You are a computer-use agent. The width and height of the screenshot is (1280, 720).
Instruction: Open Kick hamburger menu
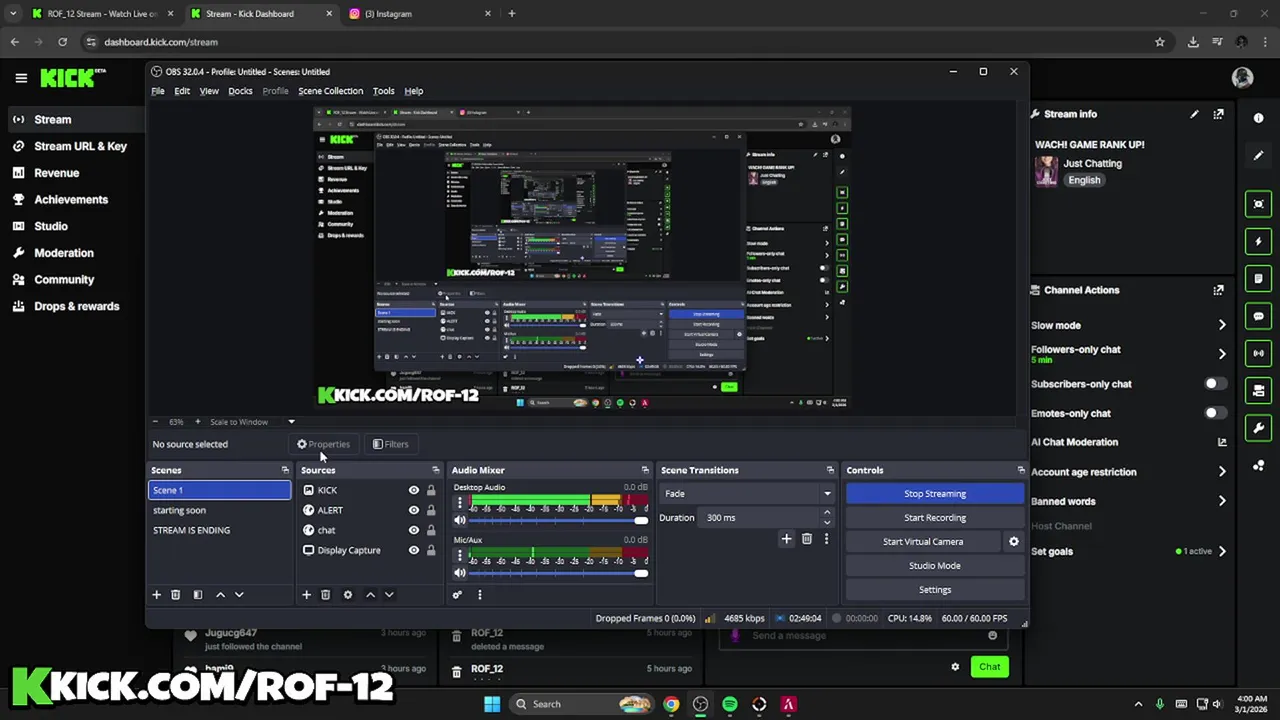click(x=21, y=78)
